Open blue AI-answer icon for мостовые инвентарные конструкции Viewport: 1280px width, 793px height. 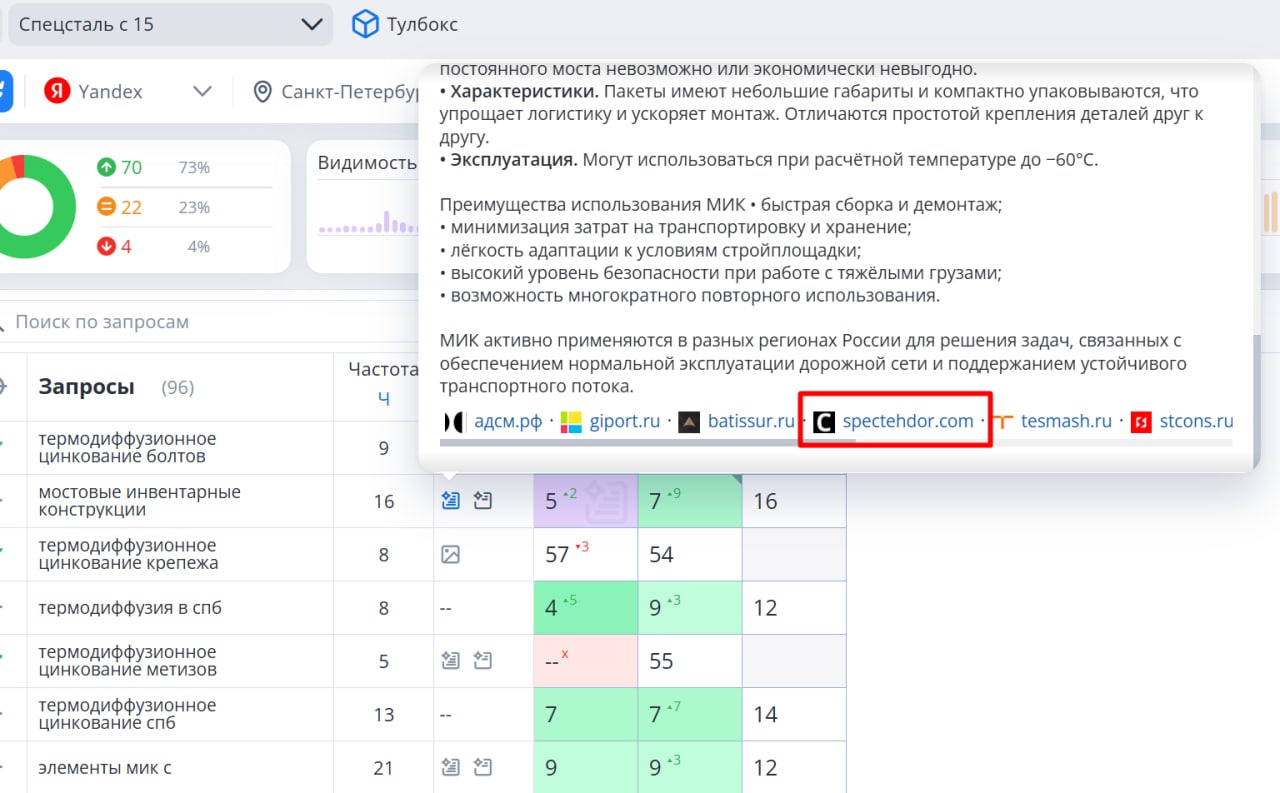pyautogui.click(x=450, y=501)
